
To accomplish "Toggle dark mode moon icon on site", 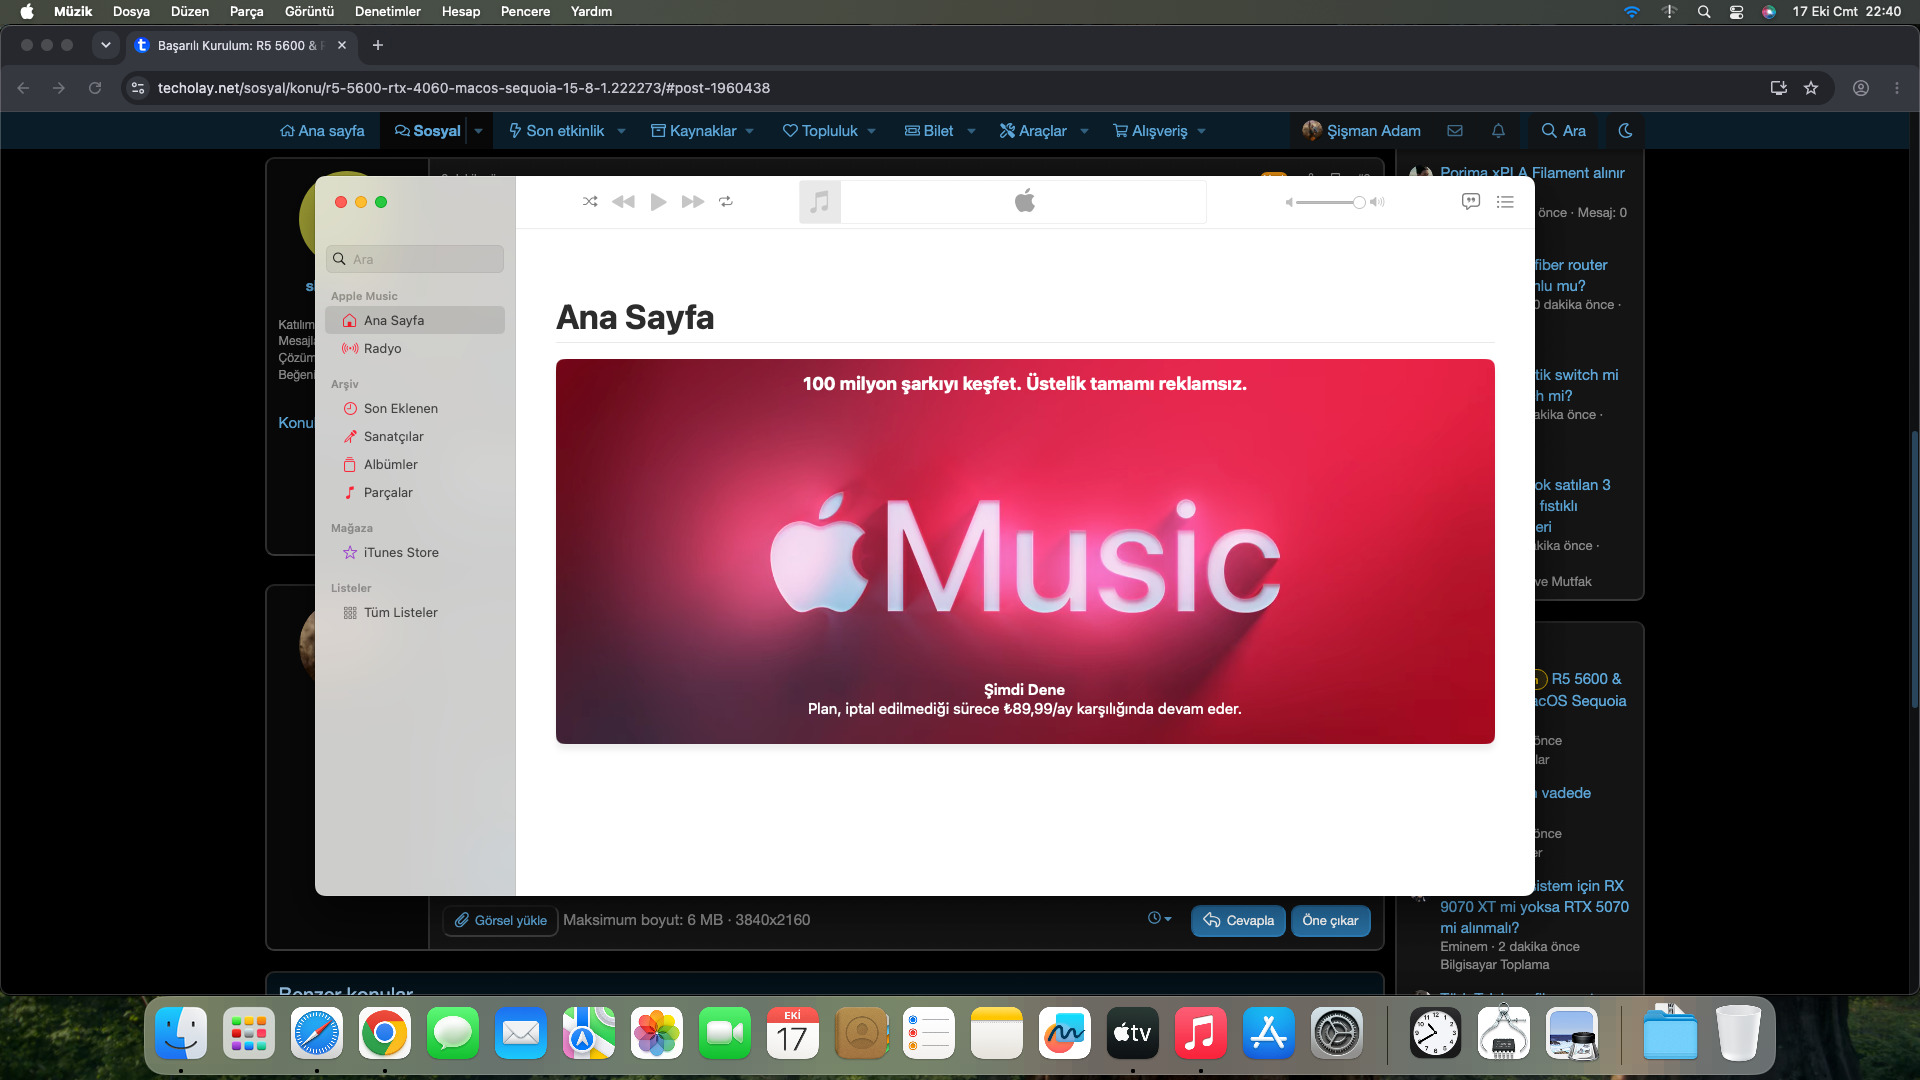I will click(1625, 131).
